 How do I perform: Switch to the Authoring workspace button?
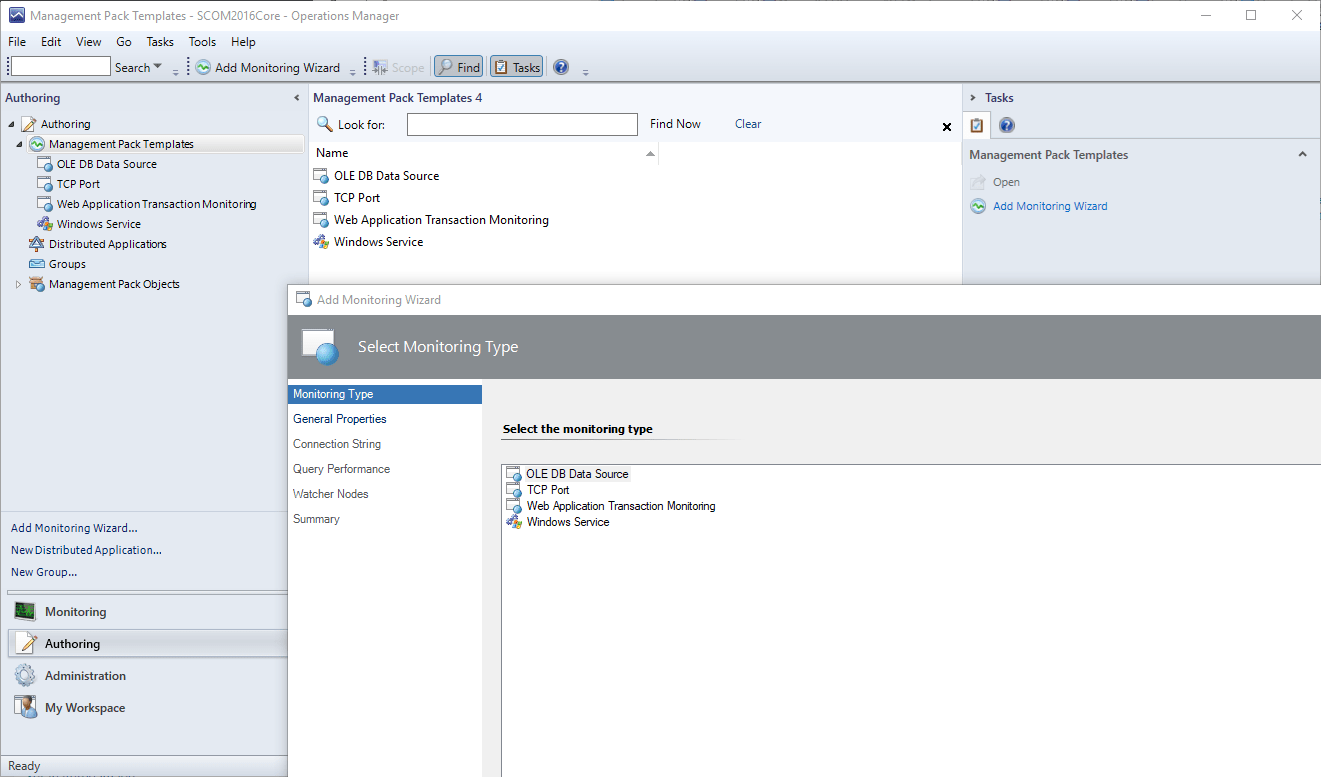point(147,644)
